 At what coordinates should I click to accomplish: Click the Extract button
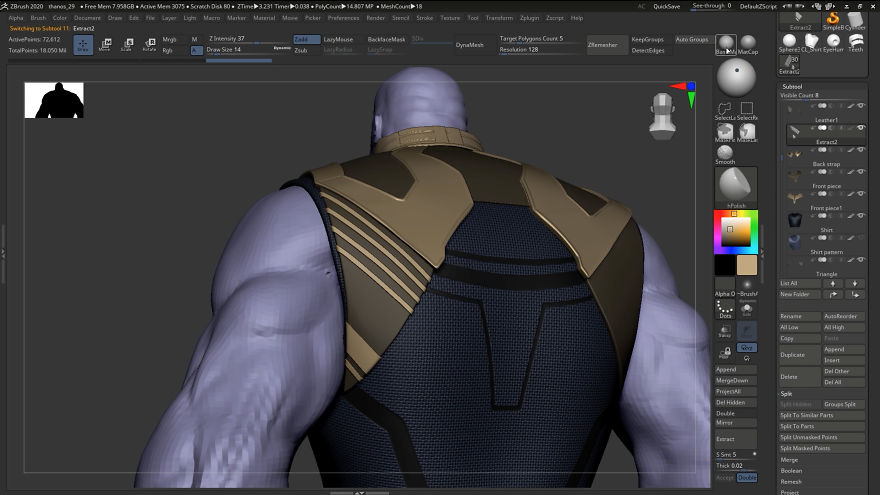[x=735, y=439]
